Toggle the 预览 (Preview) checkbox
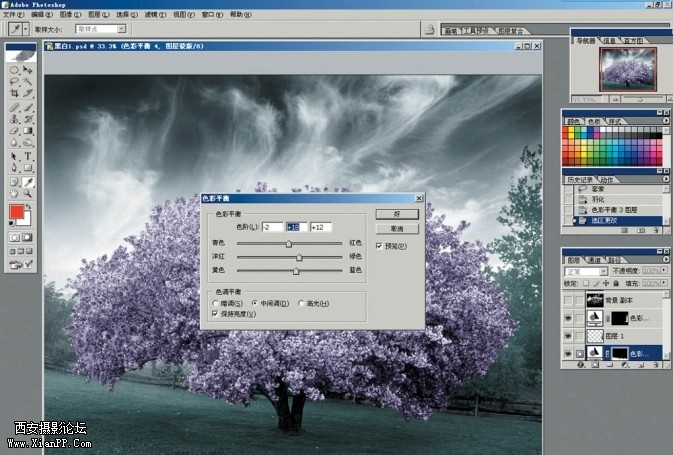The height and width of the screenshot is (455, 673). pos(379,245)
